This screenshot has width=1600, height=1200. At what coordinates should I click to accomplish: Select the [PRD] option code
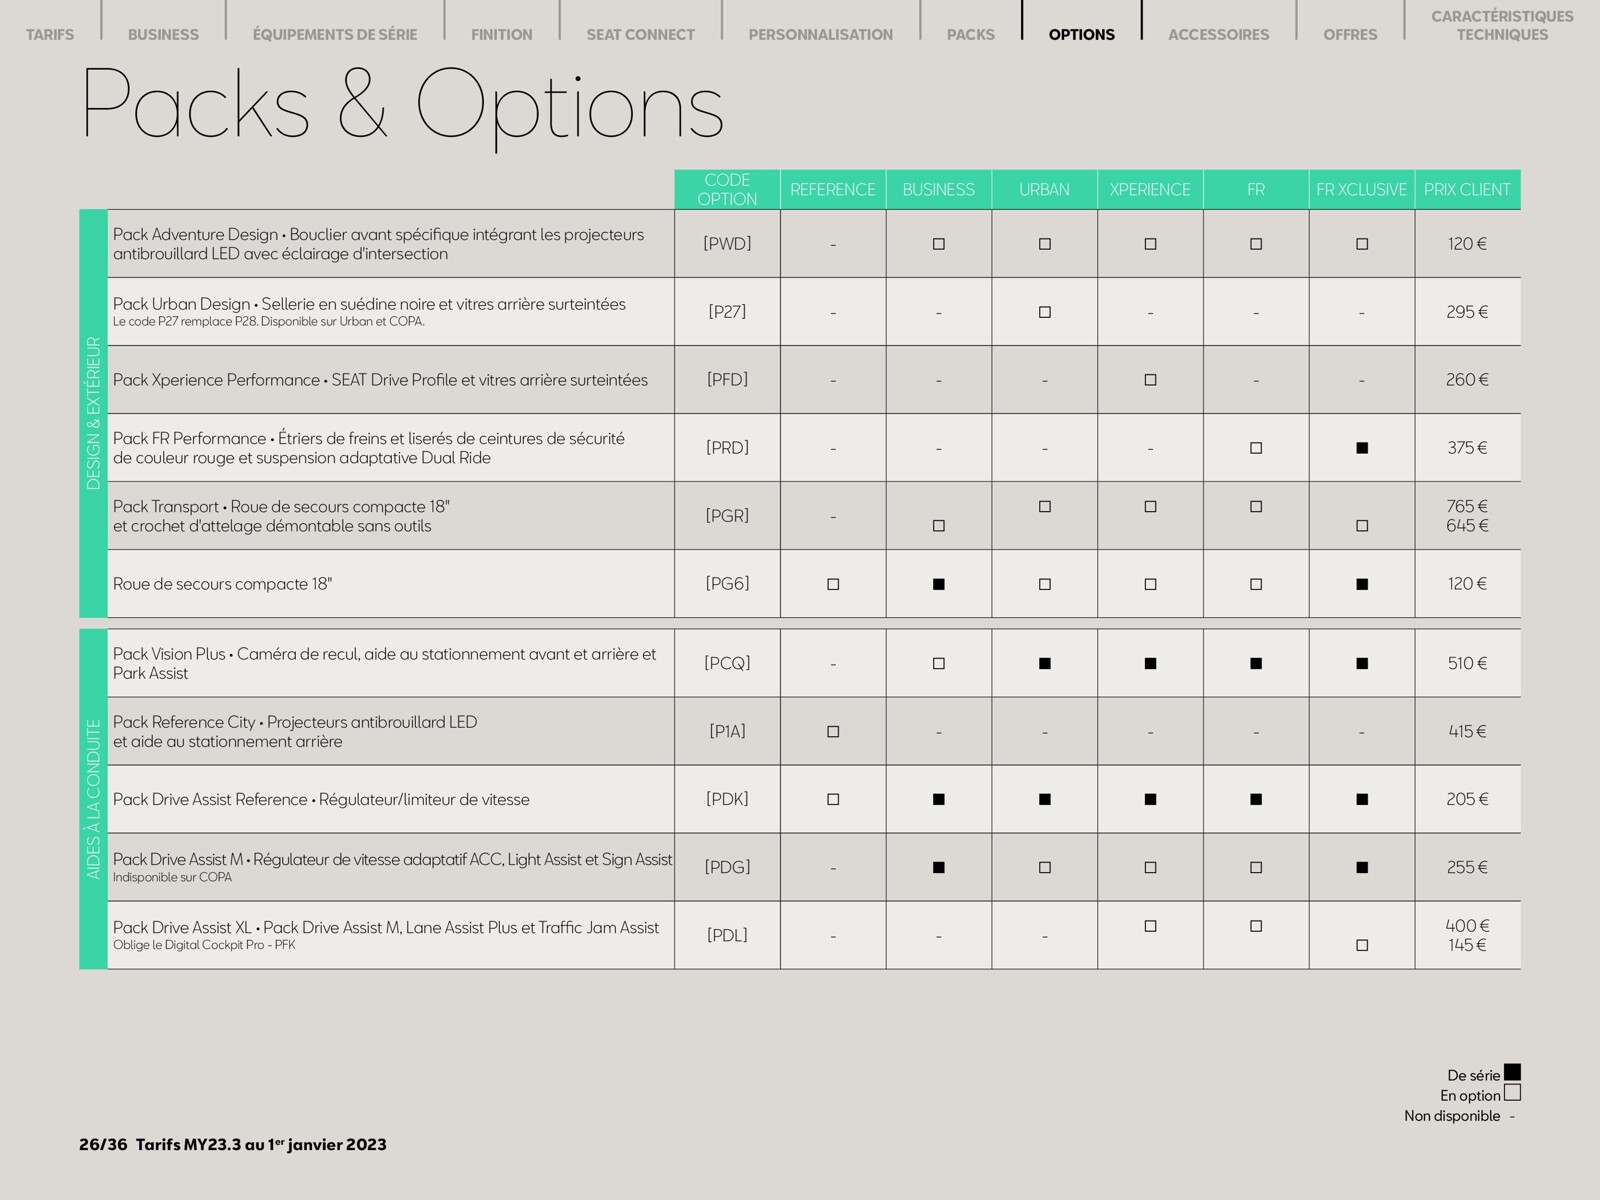[727, 447]
